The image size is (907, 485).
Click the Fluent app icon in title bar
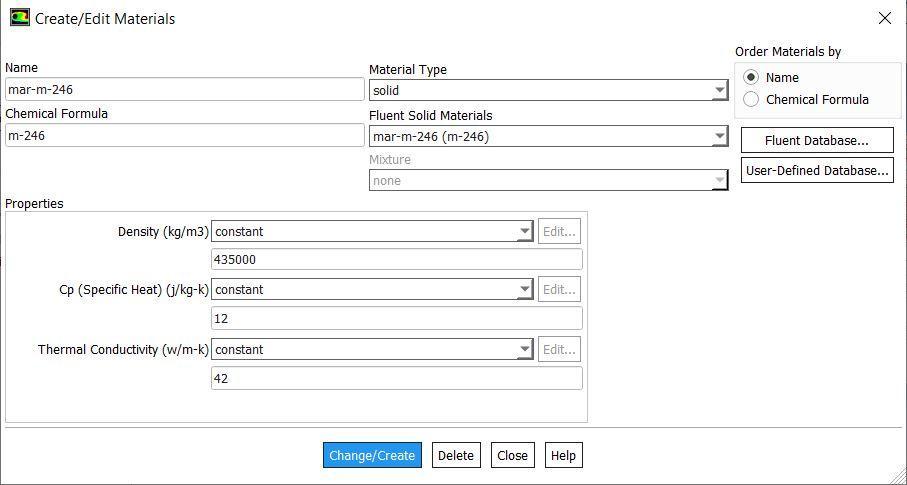tap(20, 18)
